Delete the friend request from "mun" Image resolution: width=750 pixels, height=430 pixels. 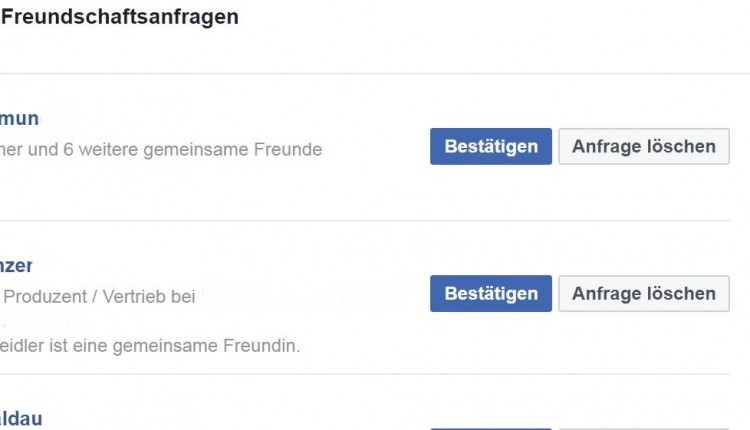click(643, 146)
